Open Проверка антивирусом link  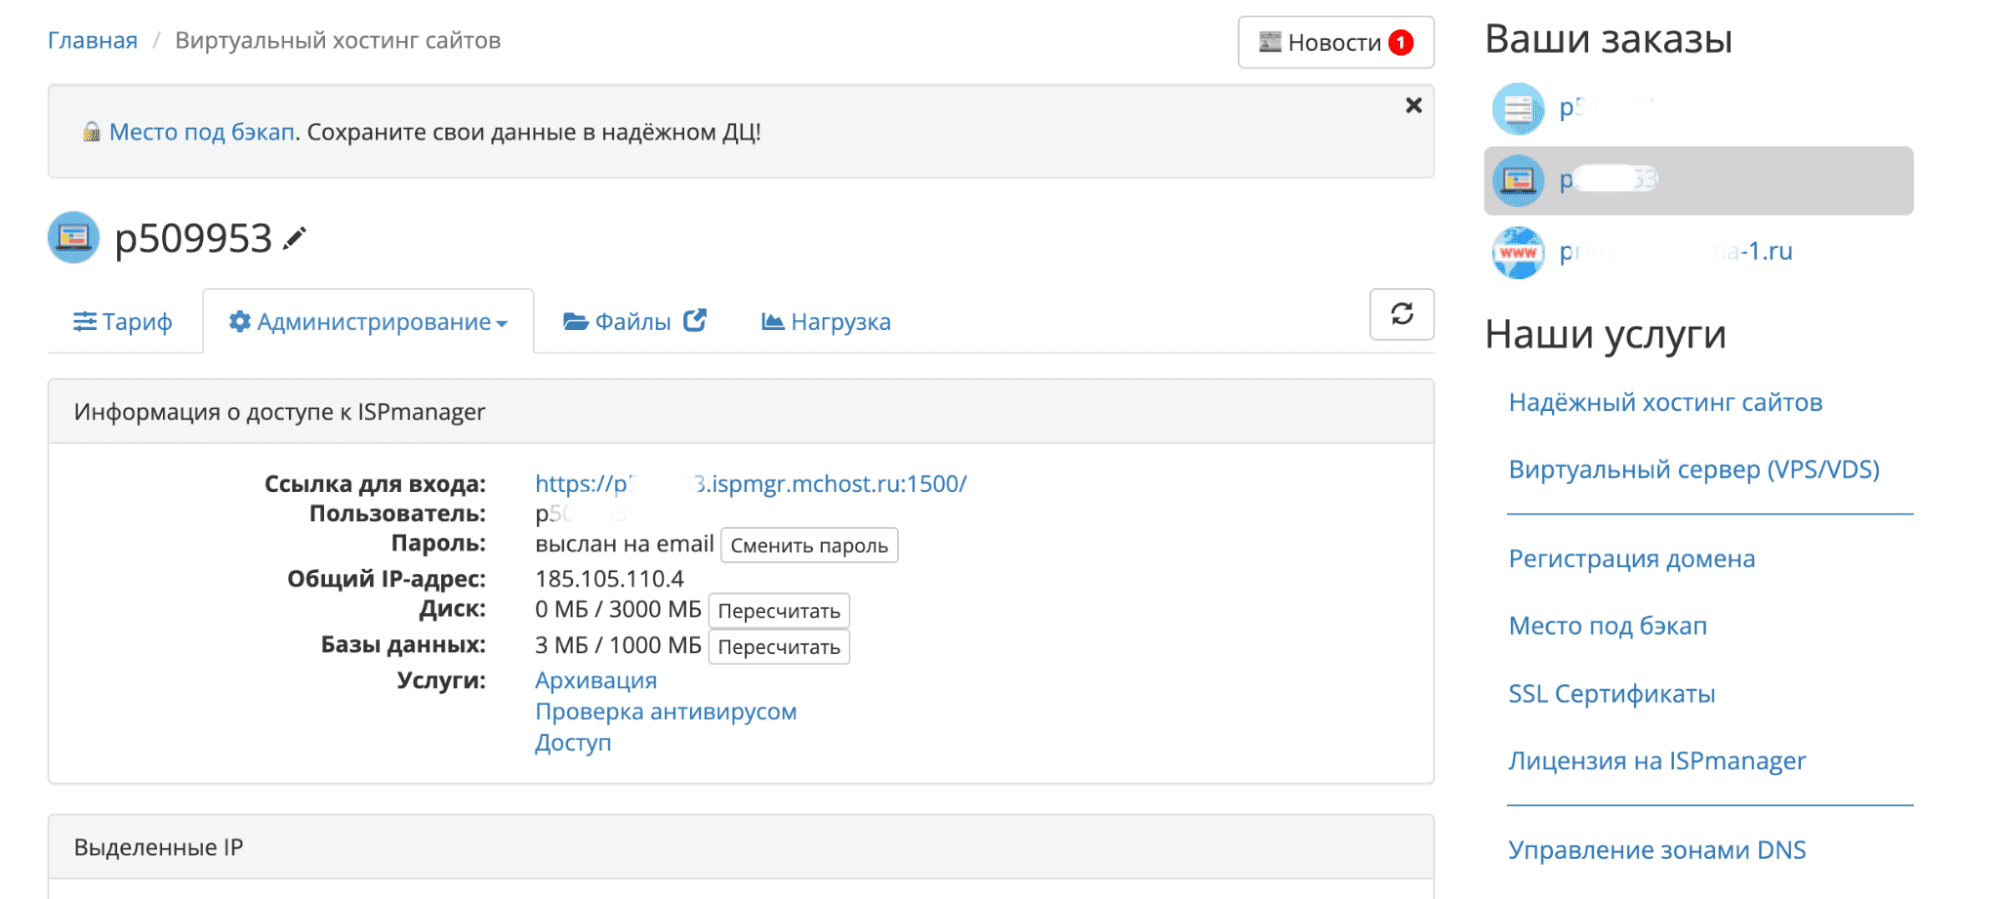click(666, 711)
